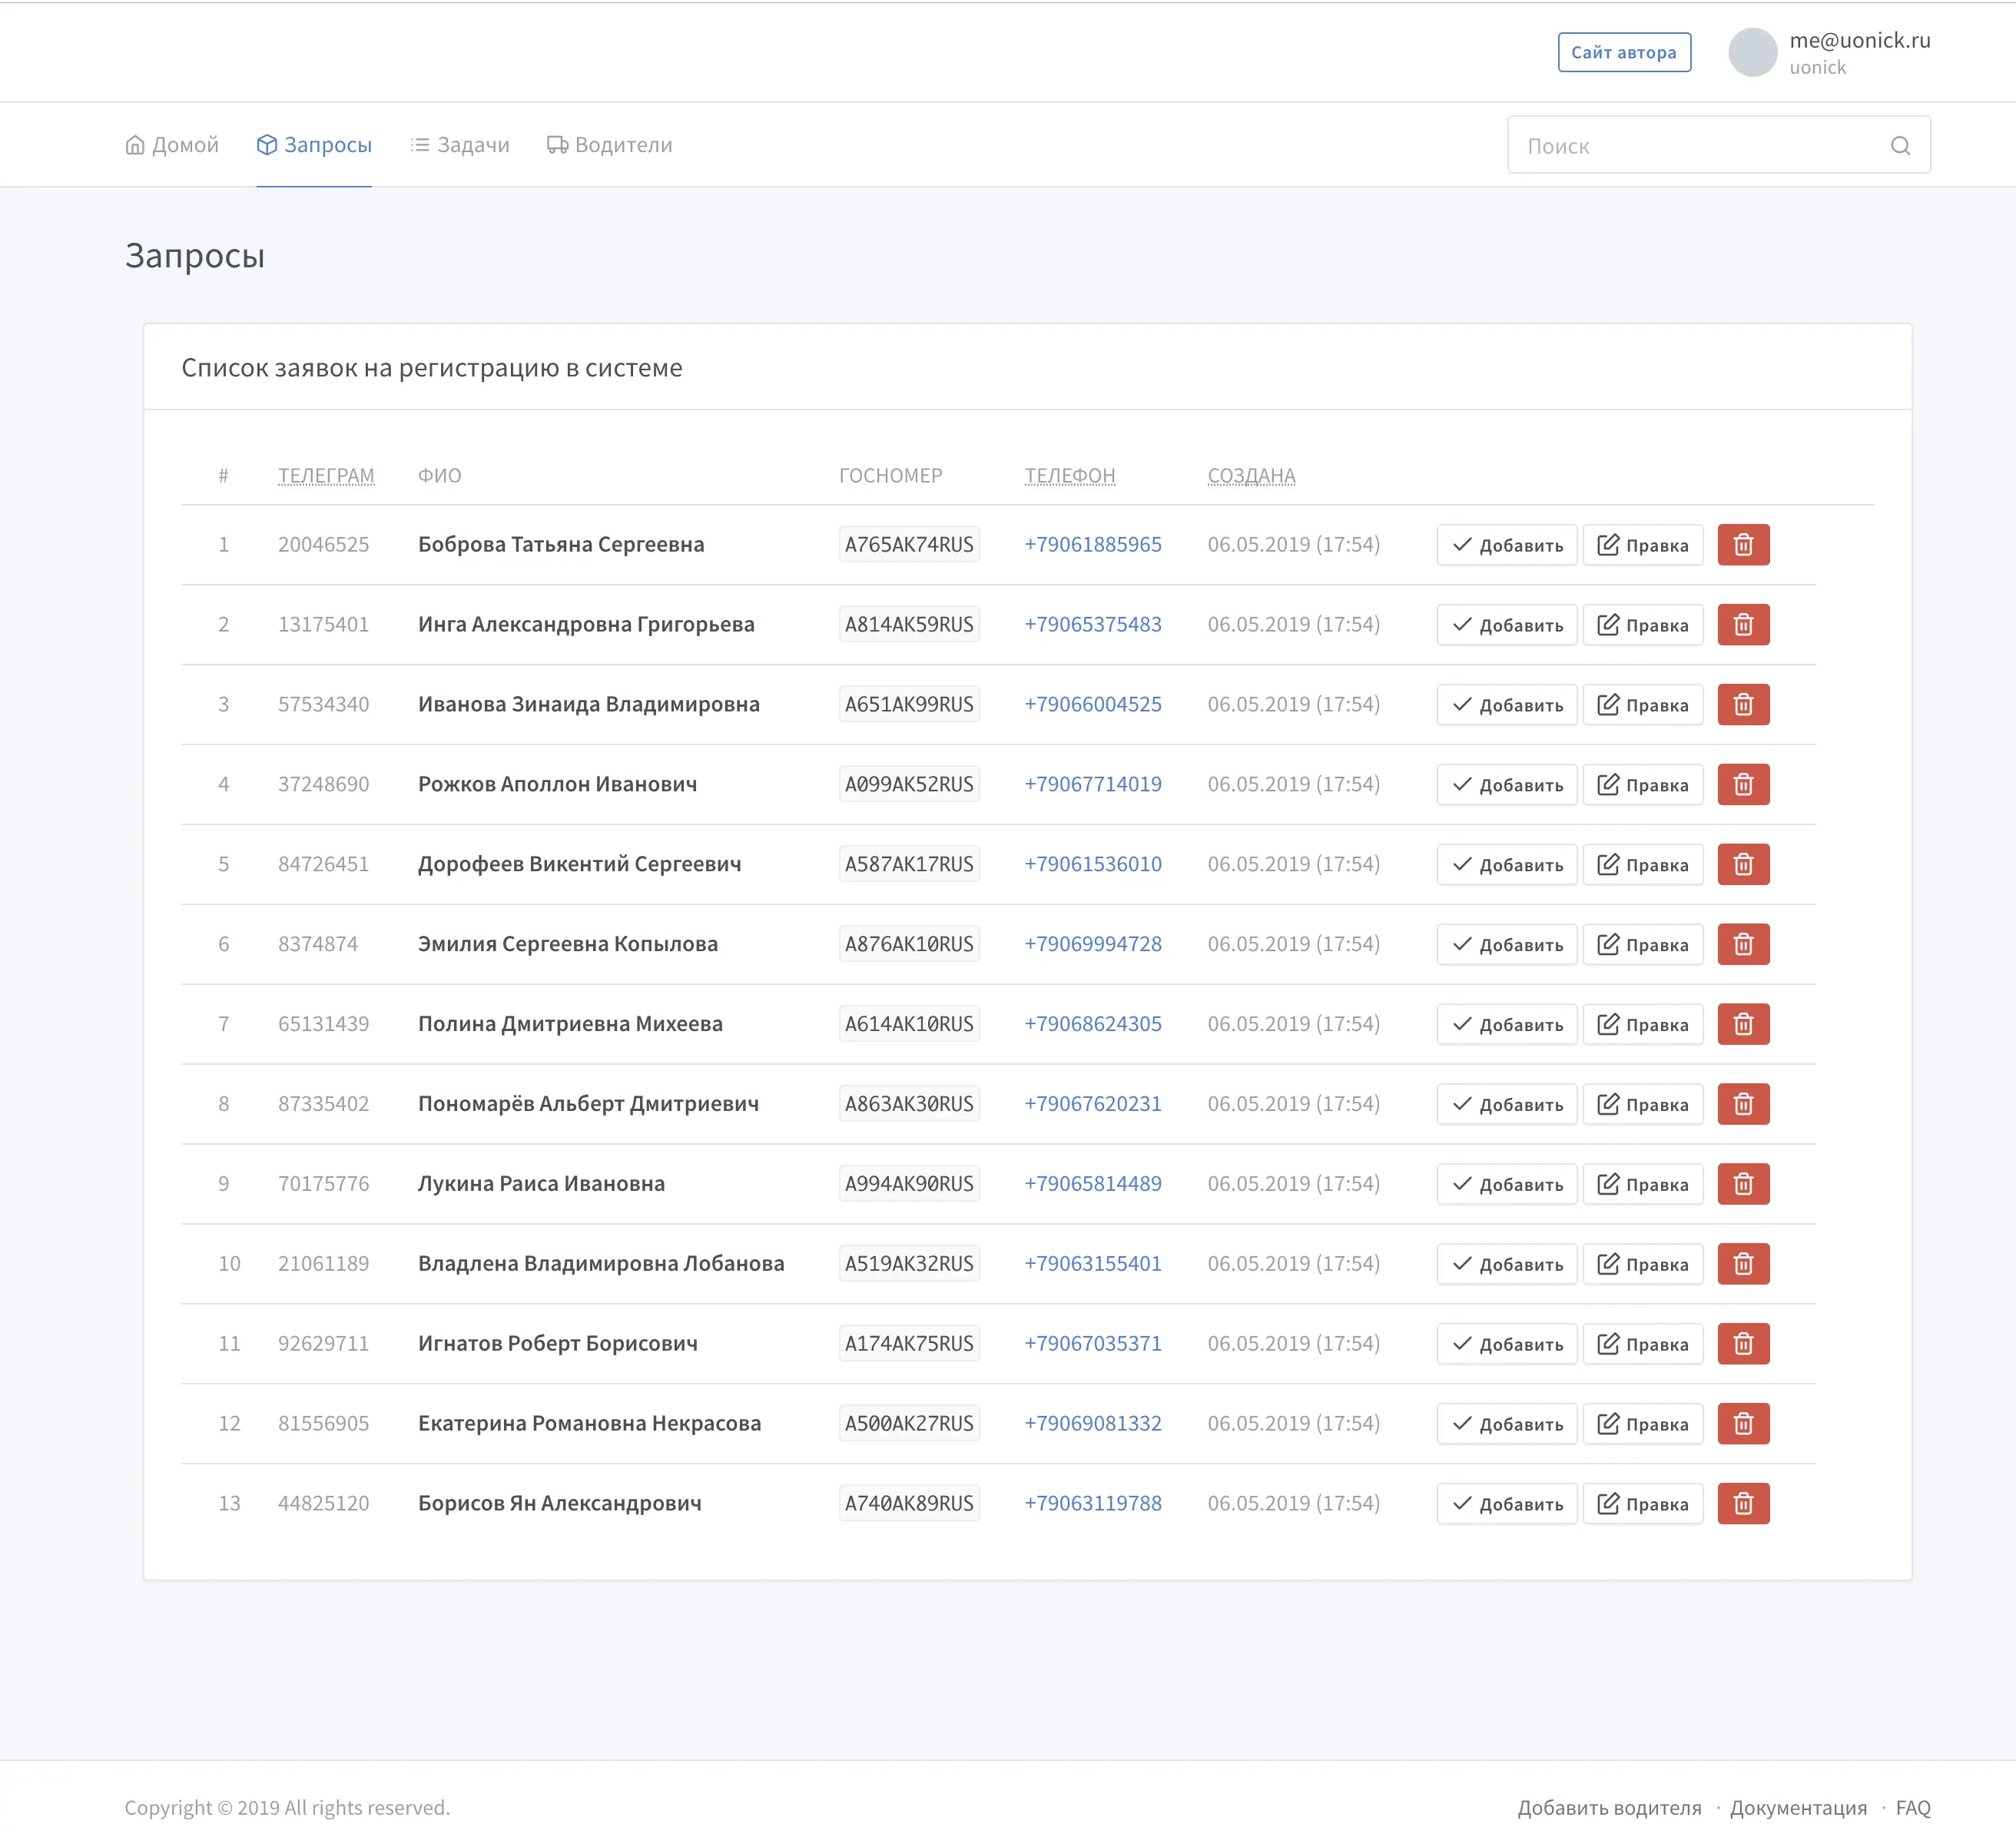The width and height of the screenshot is (2016, 1847).
Task: Go to the Водители tab
Action: (x=610, y=145)
